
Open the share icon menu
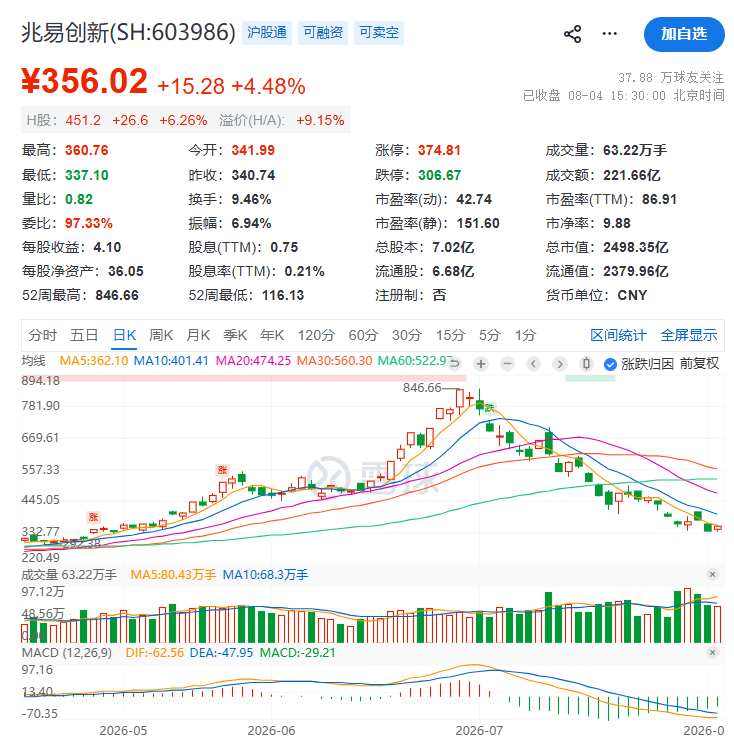[x=572, y=34]
